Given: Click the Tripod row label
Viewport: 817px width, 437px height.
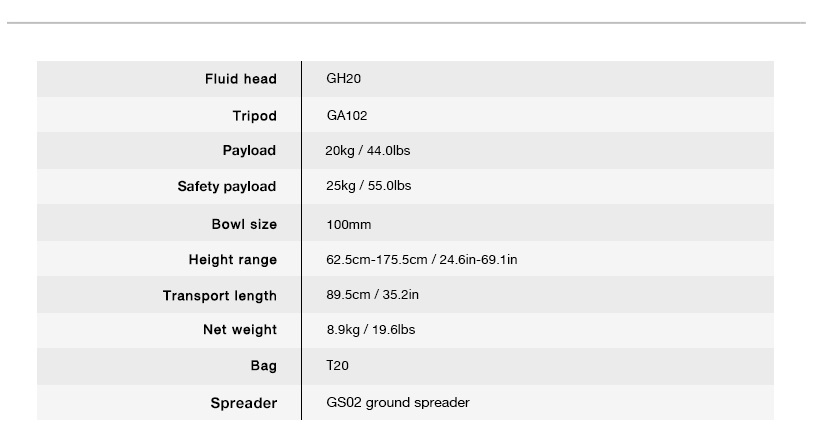Looking at the screenshot, I should tap(254, 116).
